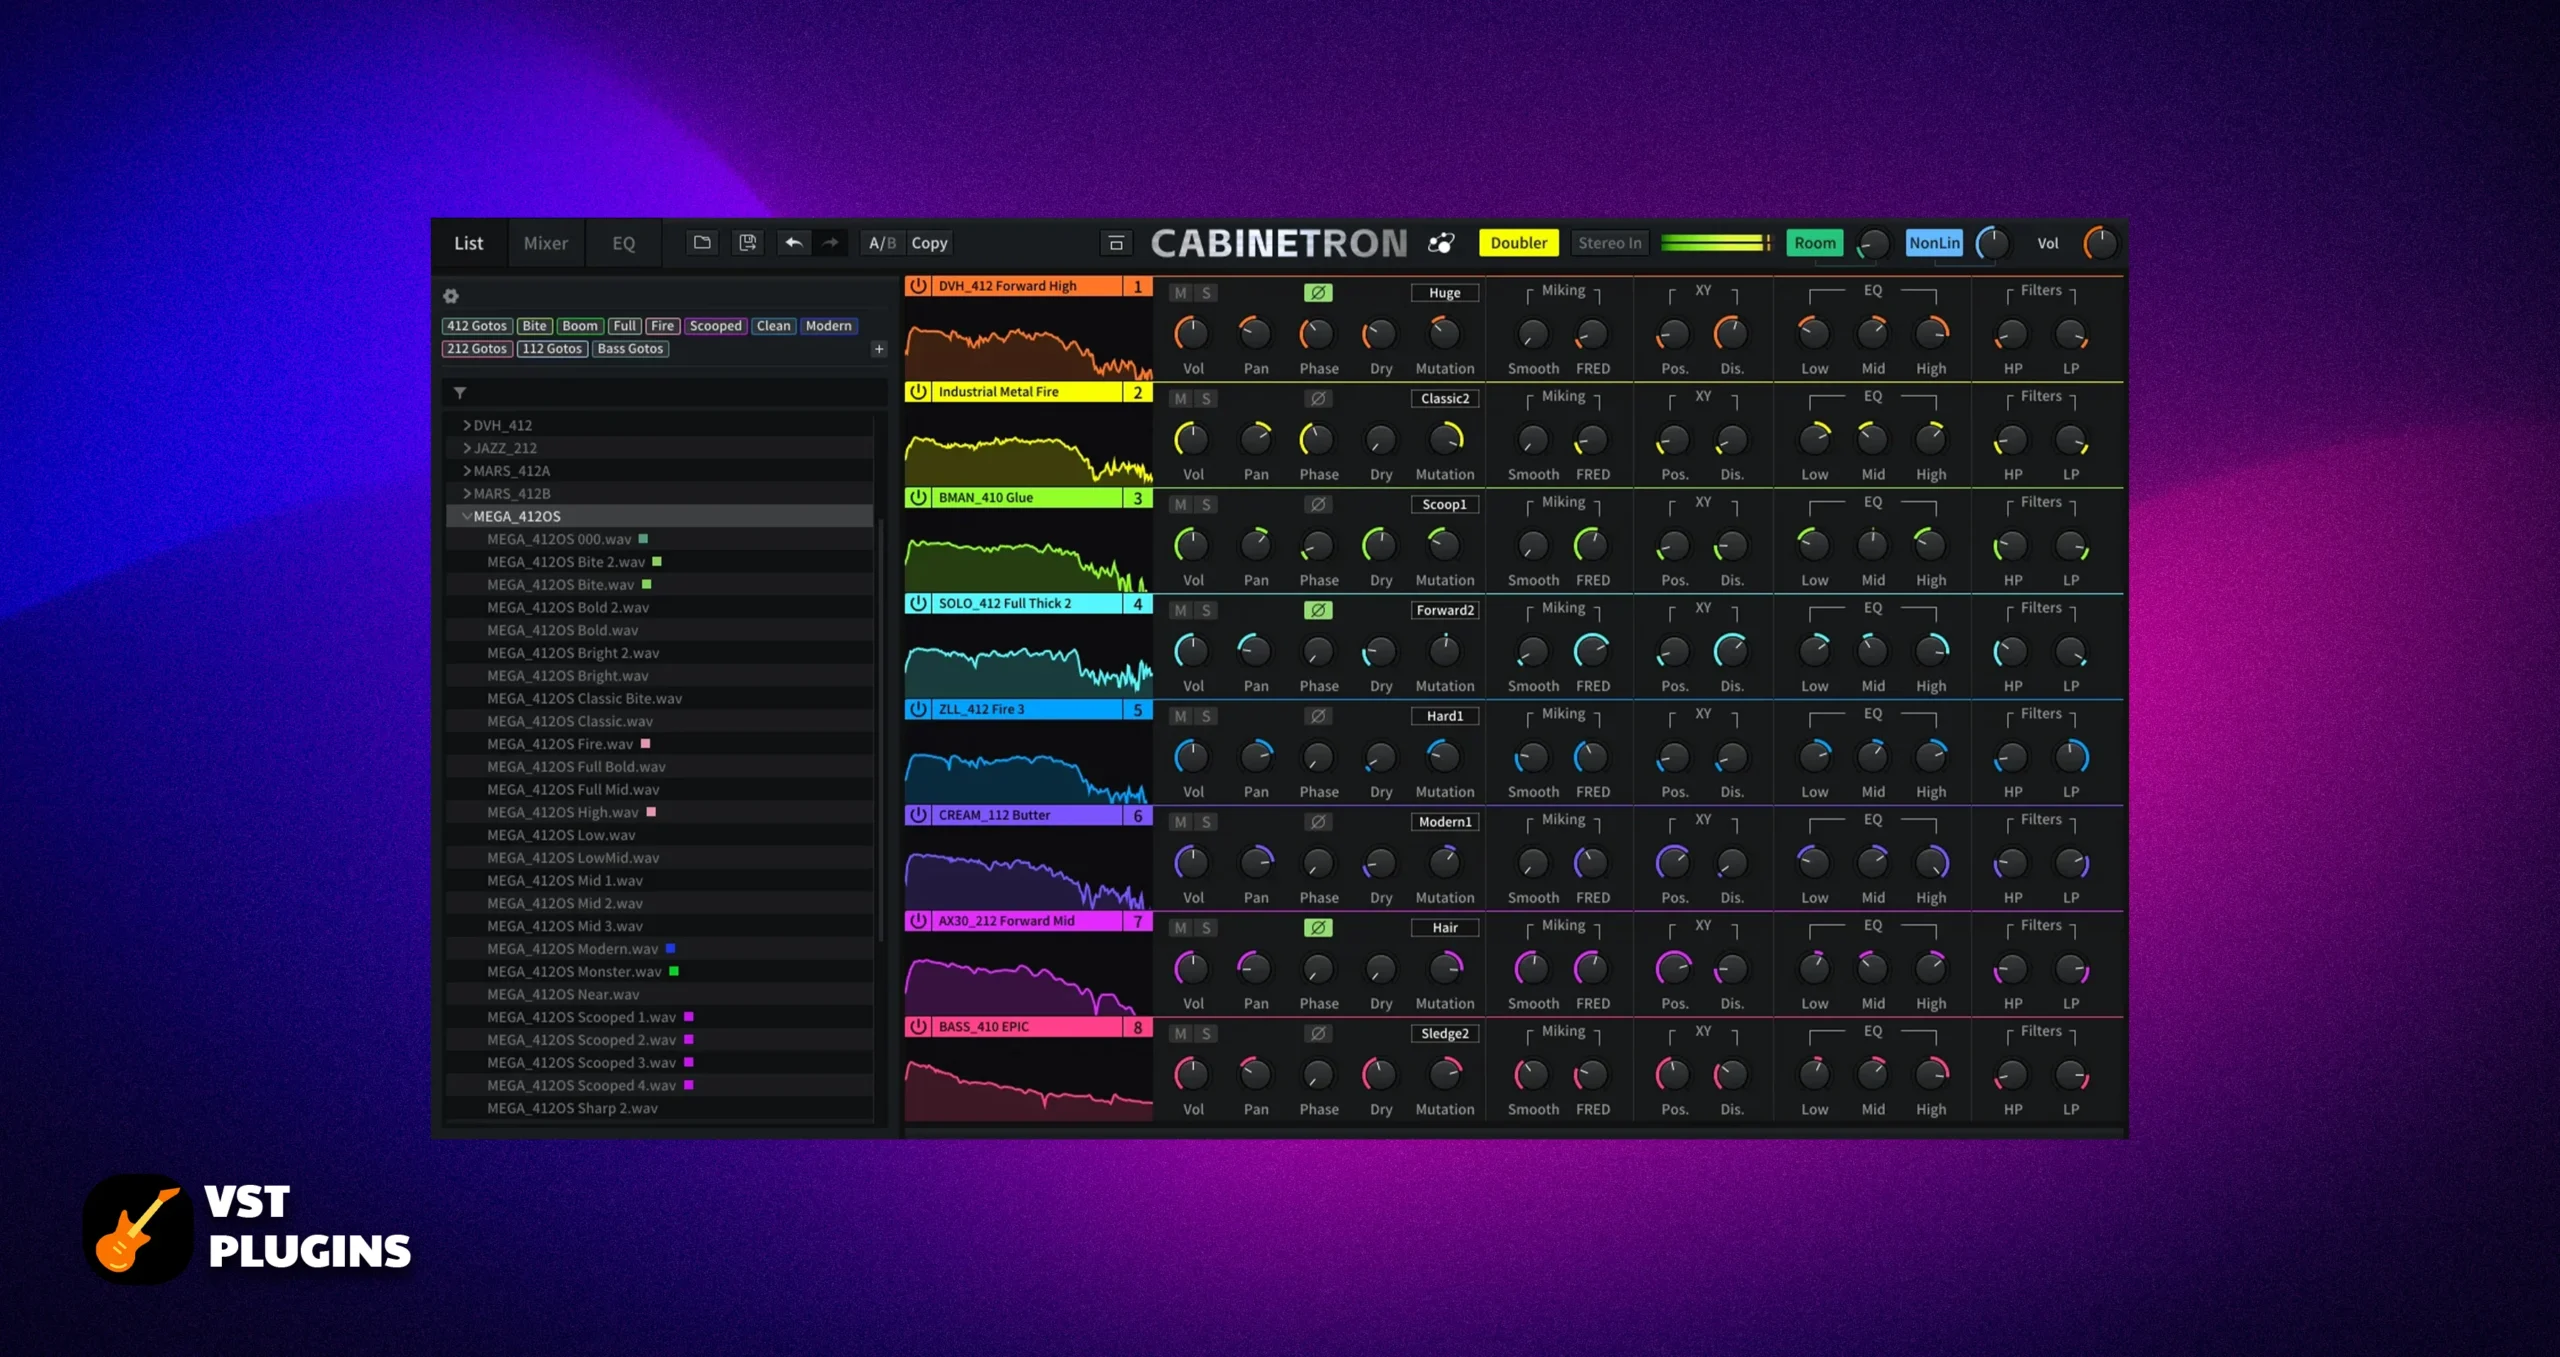This screenshot has width=2560, height=1357.
Task: Open the Sledge2 mutation dropdown
Action: (x=1444, y=1034)
